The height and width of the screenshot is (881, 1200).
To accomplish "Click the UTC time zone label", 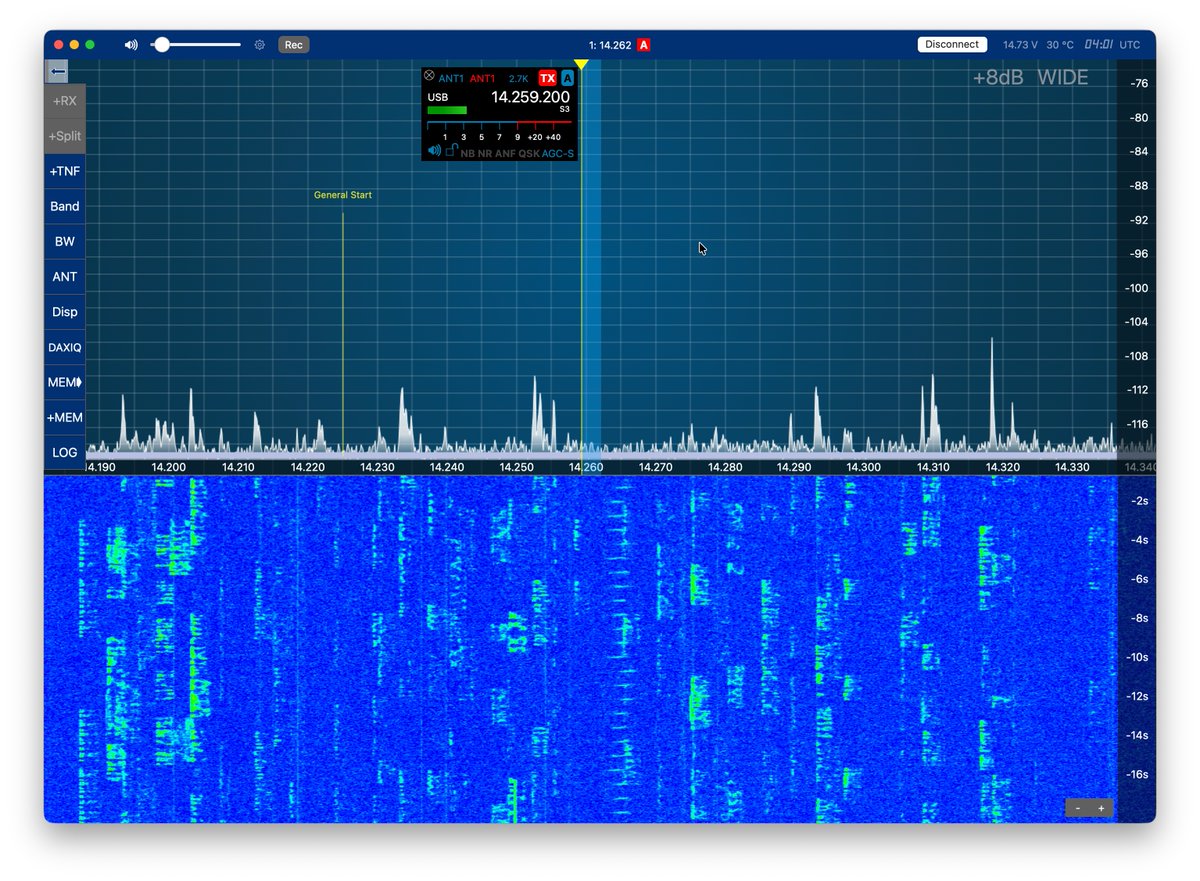I will (x=1130, y=45).
